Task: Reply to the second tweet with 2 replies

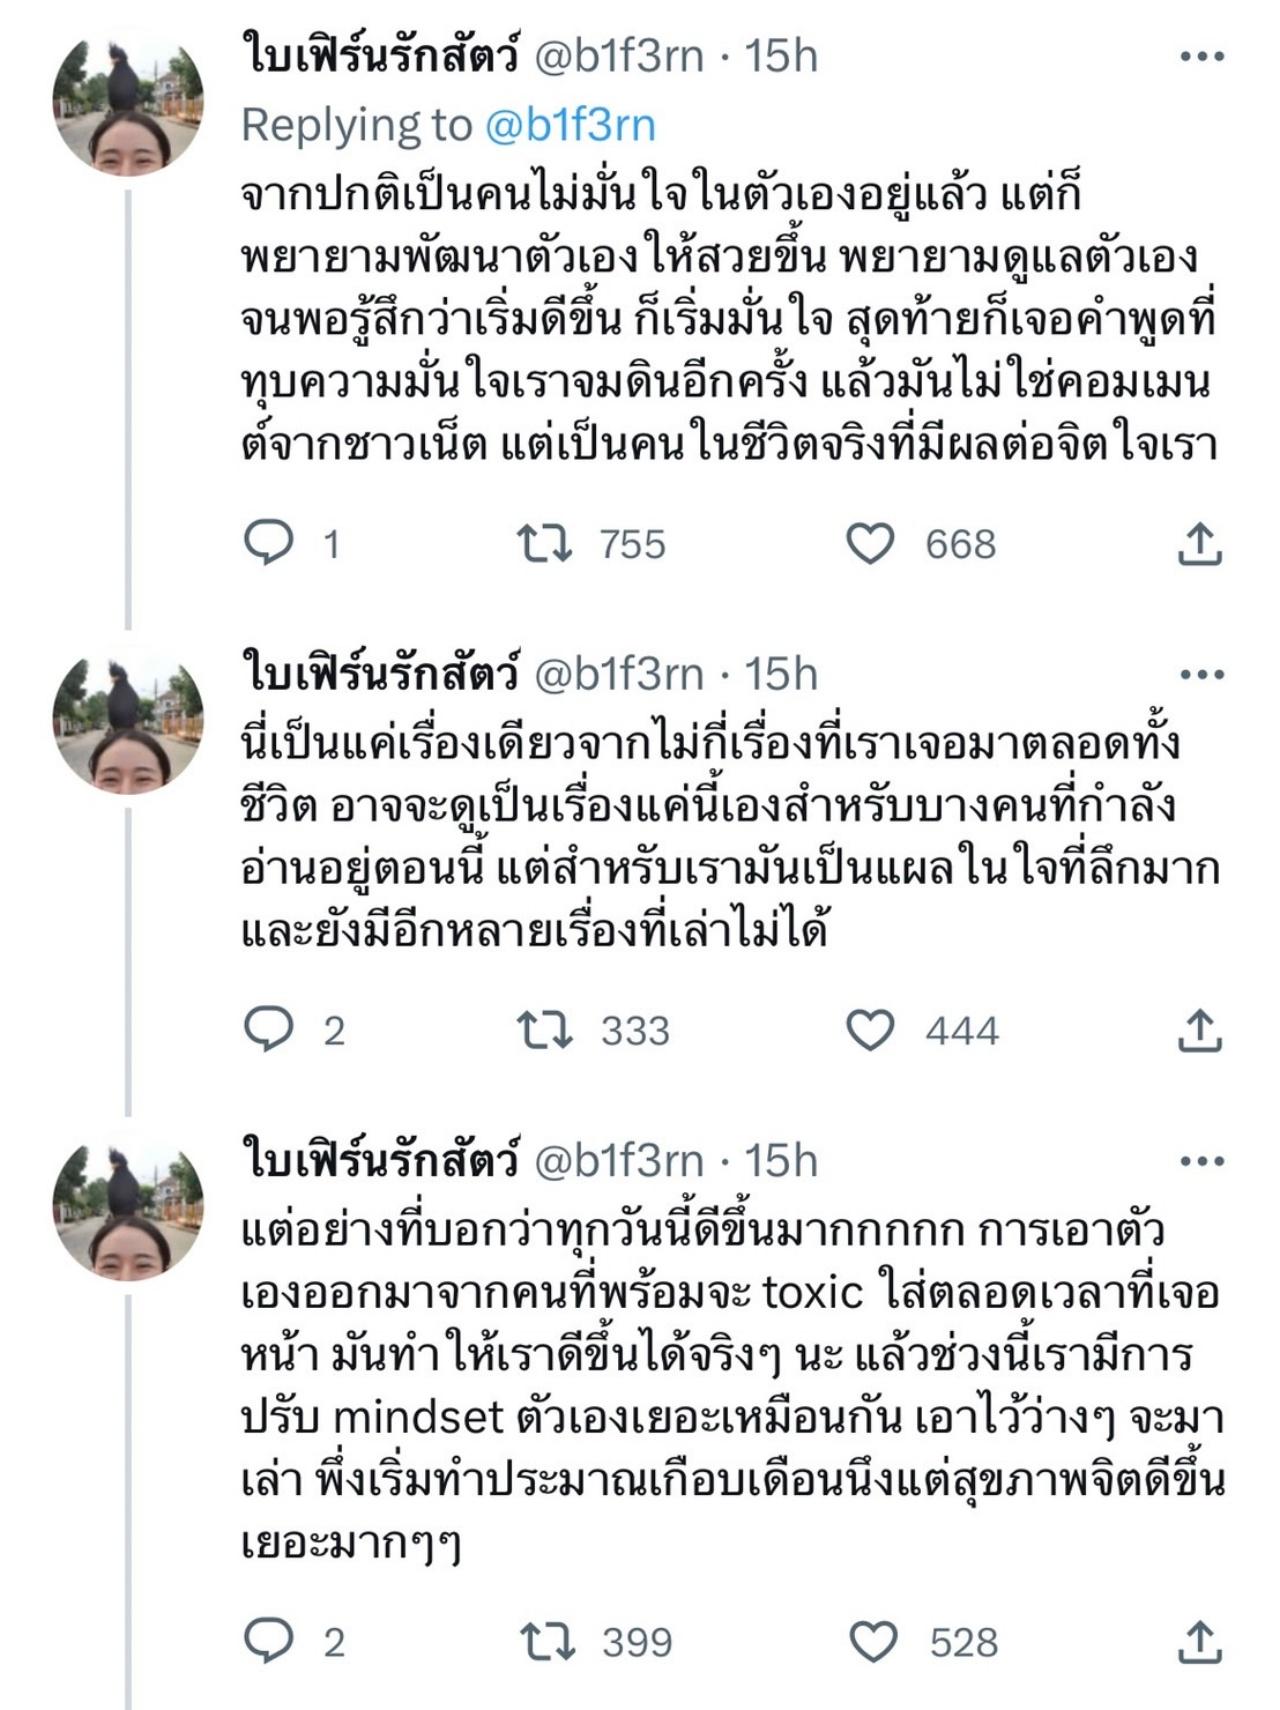Action: (270, 1029)
